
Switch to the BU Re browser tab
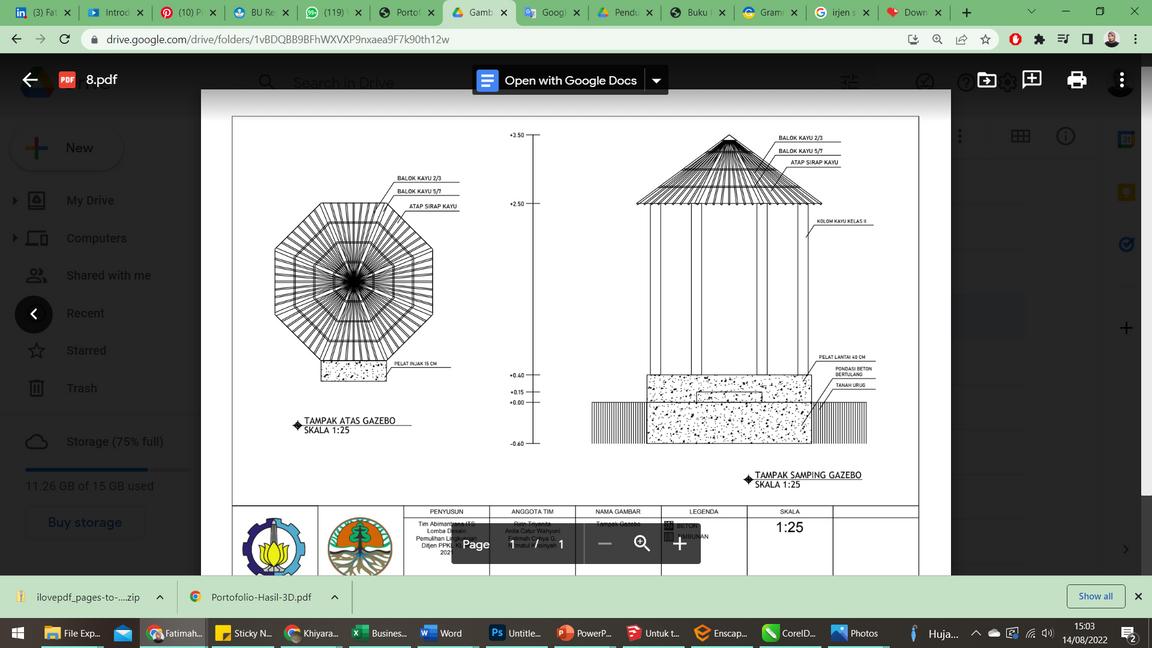tap(262, 12)
